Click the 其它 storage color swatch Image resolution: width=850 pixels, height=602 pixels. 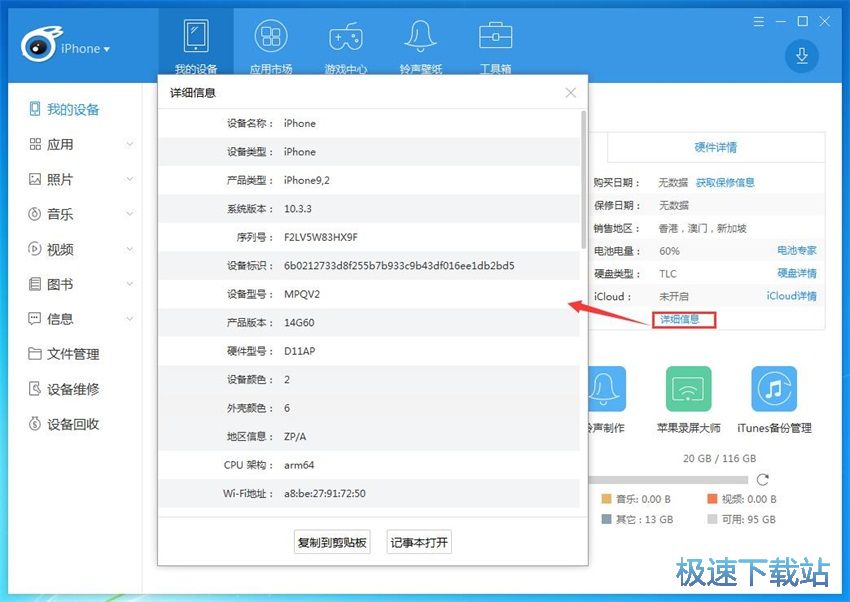607,519
